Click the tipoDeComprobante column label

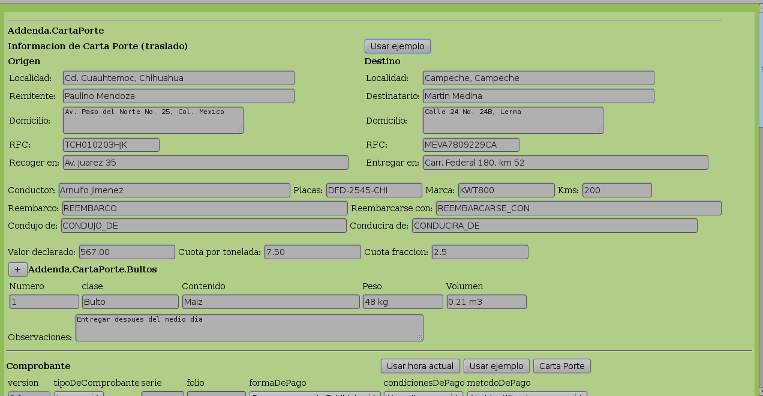tap(96, 383)
